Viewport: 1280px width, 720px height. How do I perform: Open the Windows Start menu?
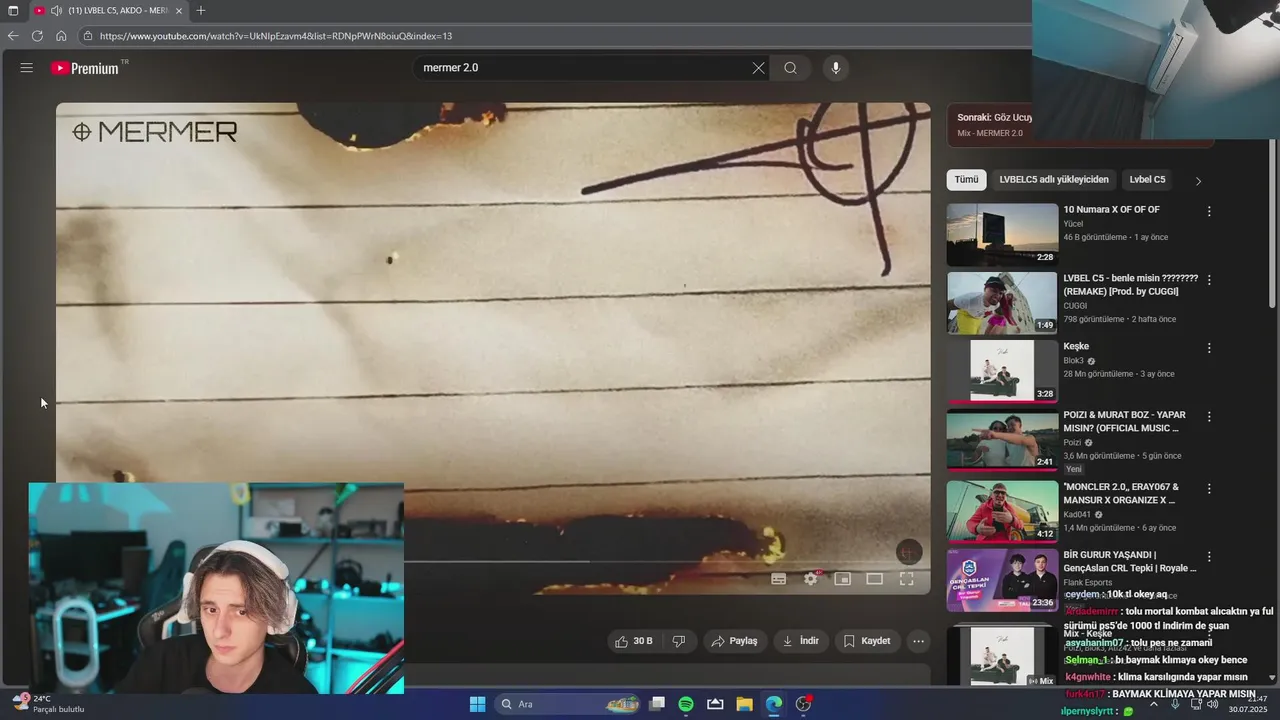point(477,704)
